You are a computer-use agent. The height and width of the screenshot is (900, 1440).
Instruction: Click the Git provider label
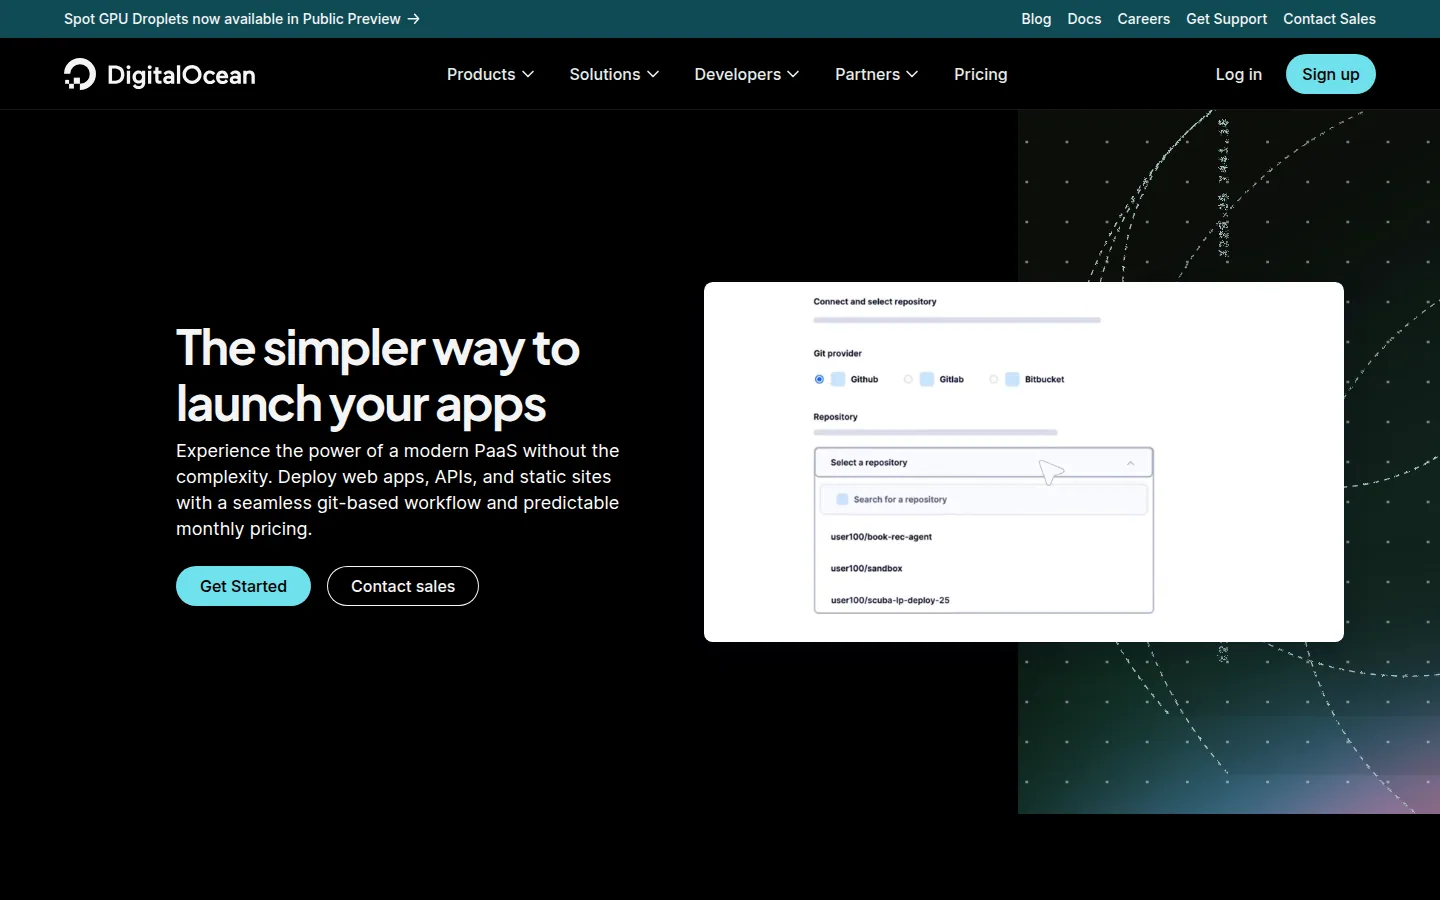837,353
